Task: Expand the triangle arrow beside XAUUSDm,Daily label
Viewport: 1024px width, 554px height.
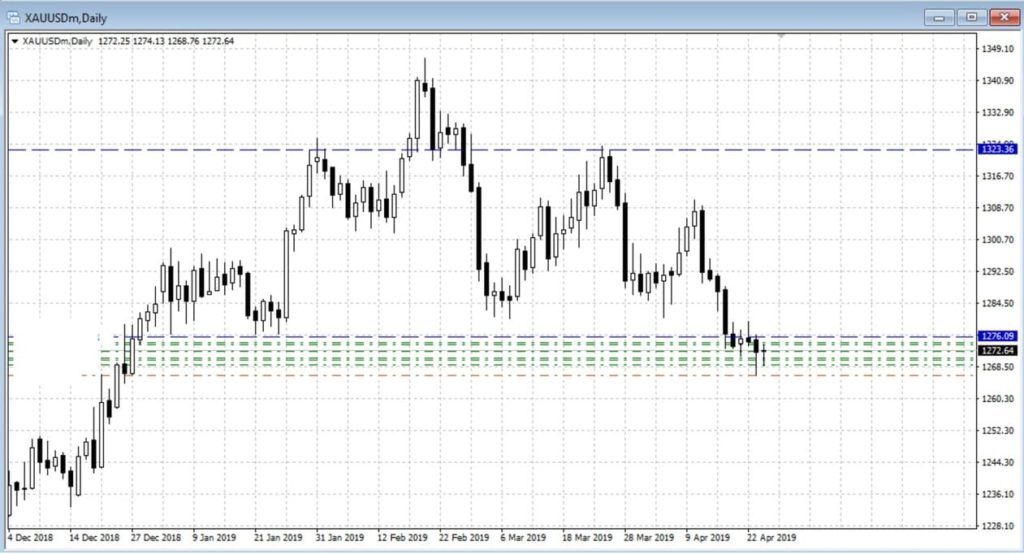Action: [13, 41]
